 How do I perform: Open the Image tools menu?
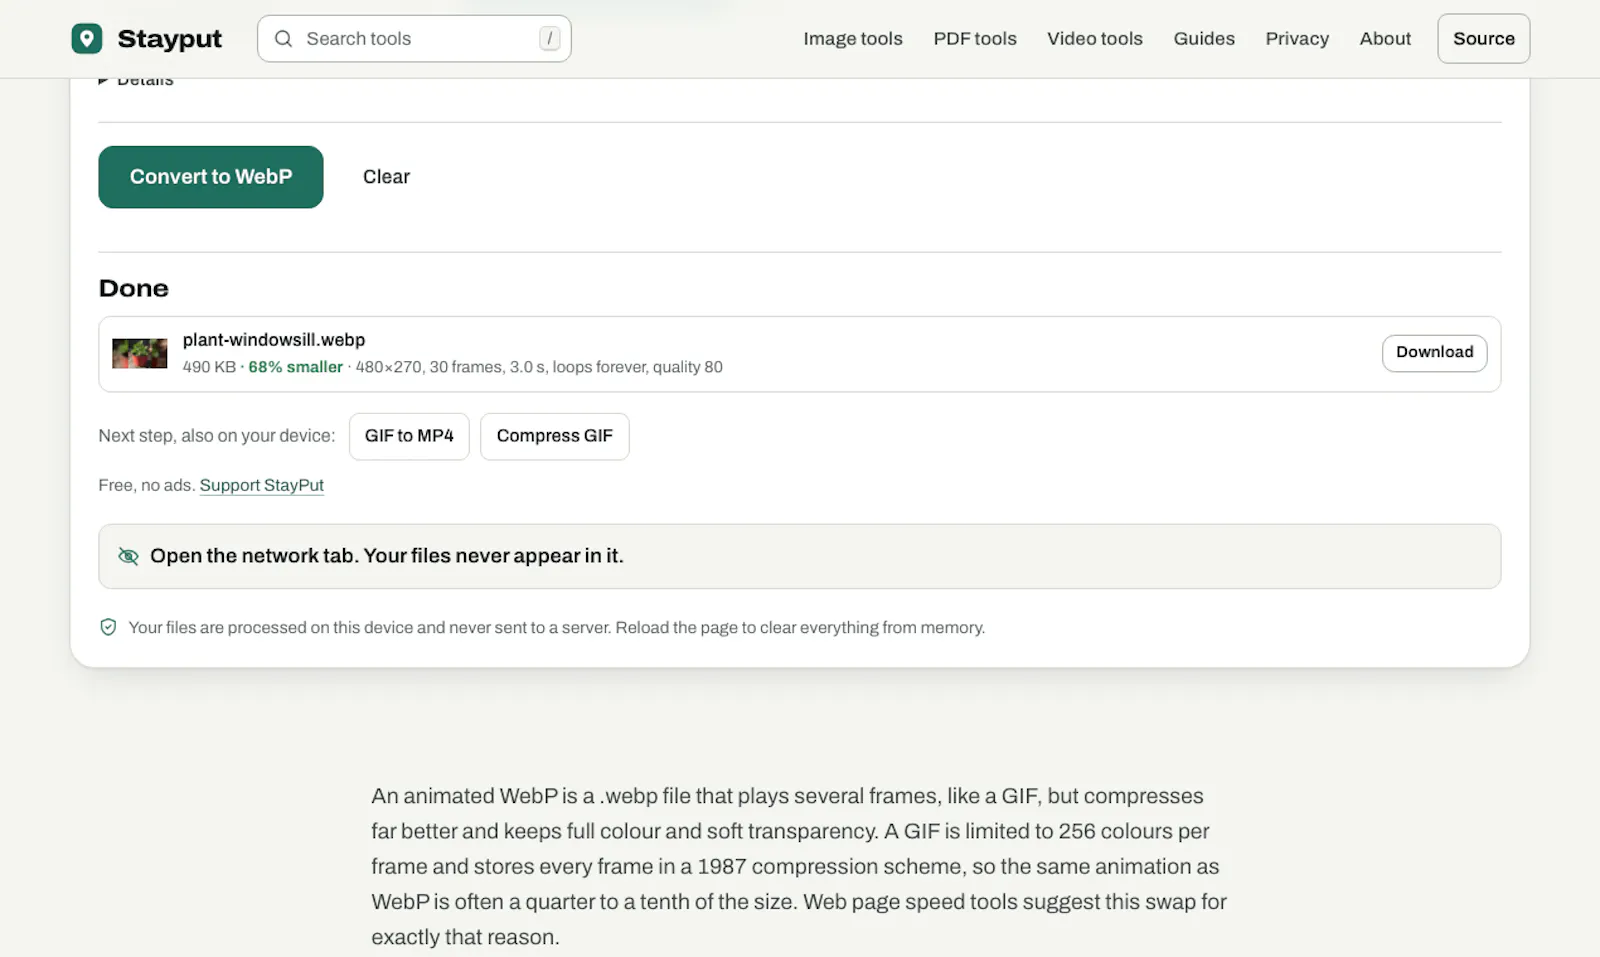853,39
